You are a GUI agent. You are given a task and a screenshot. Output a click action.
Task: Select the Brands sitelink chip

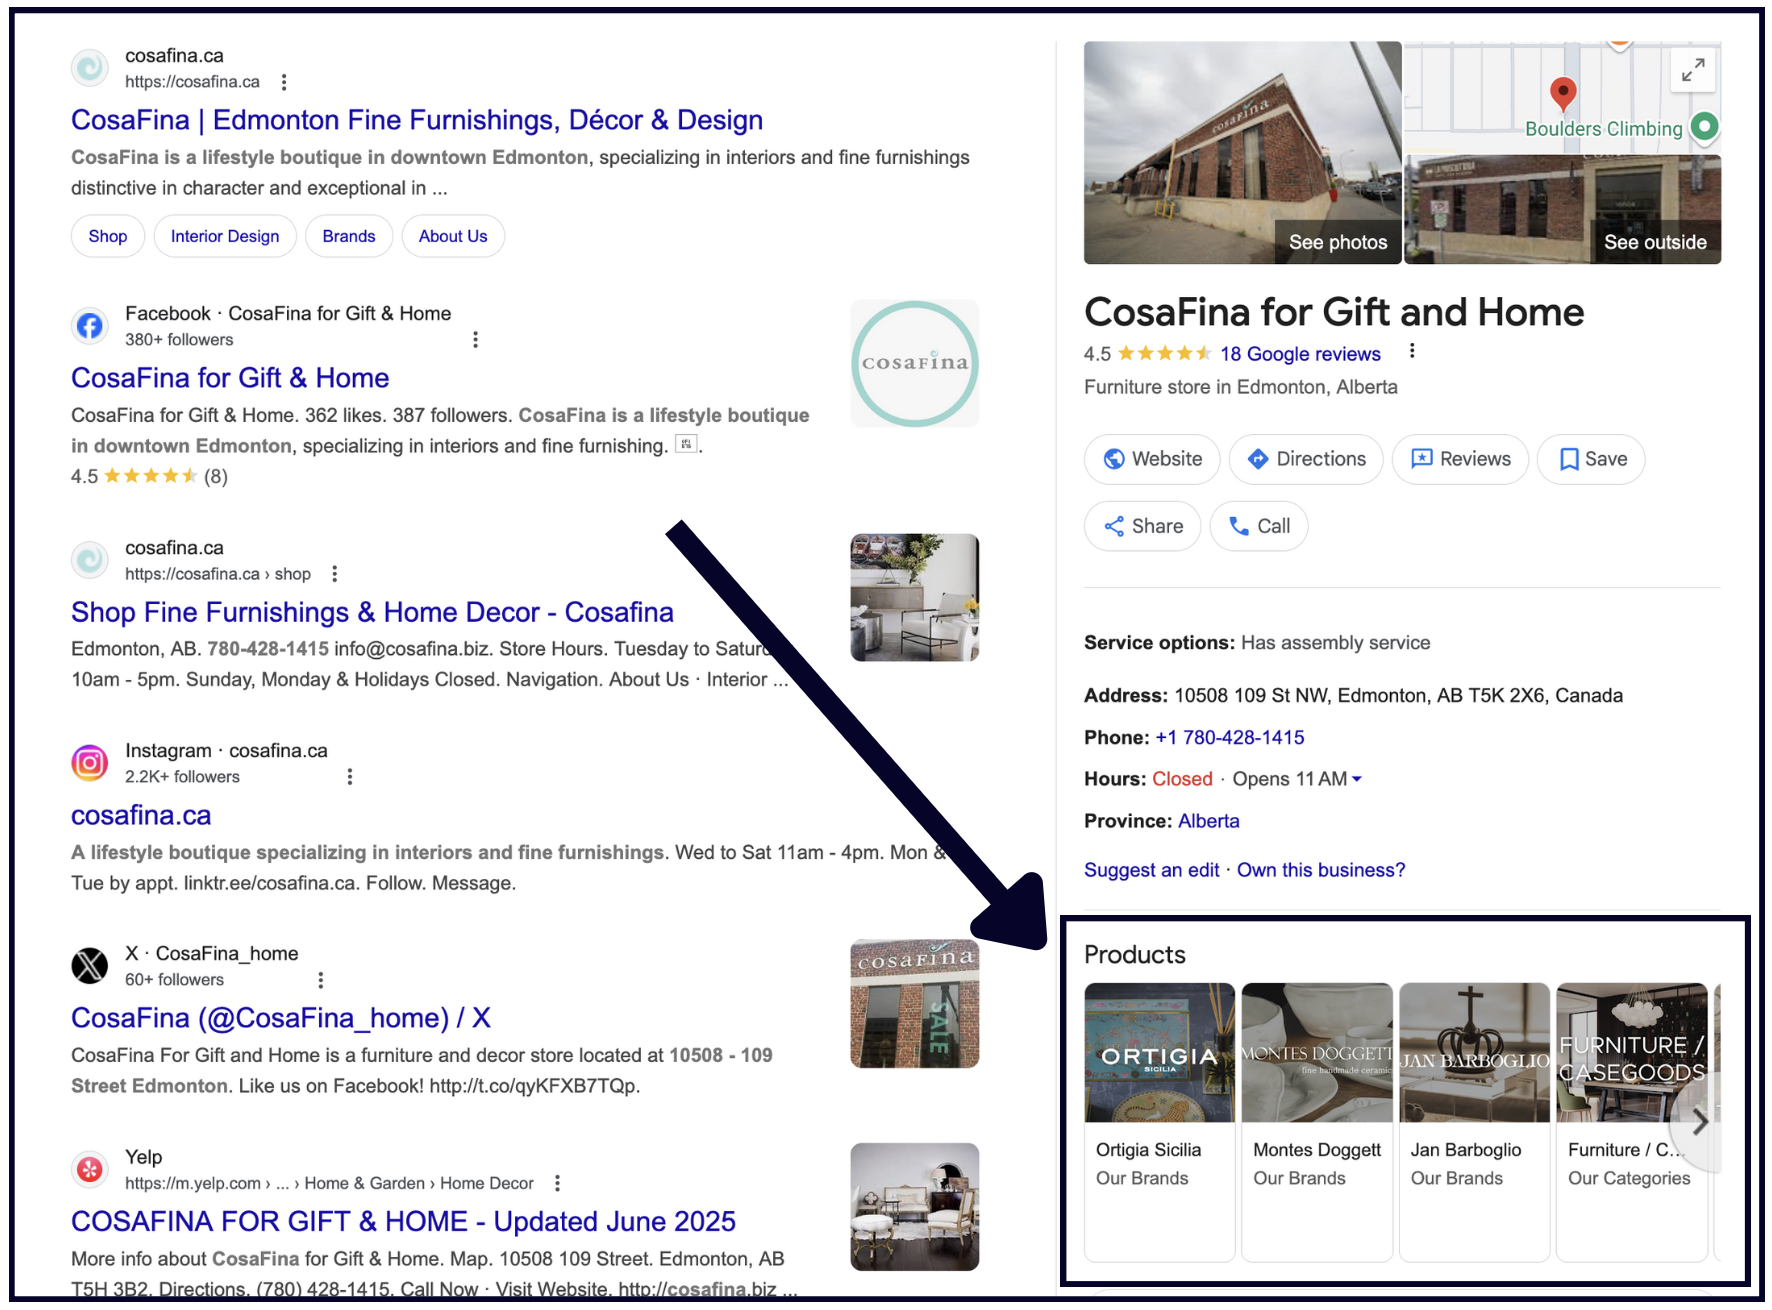349,236
